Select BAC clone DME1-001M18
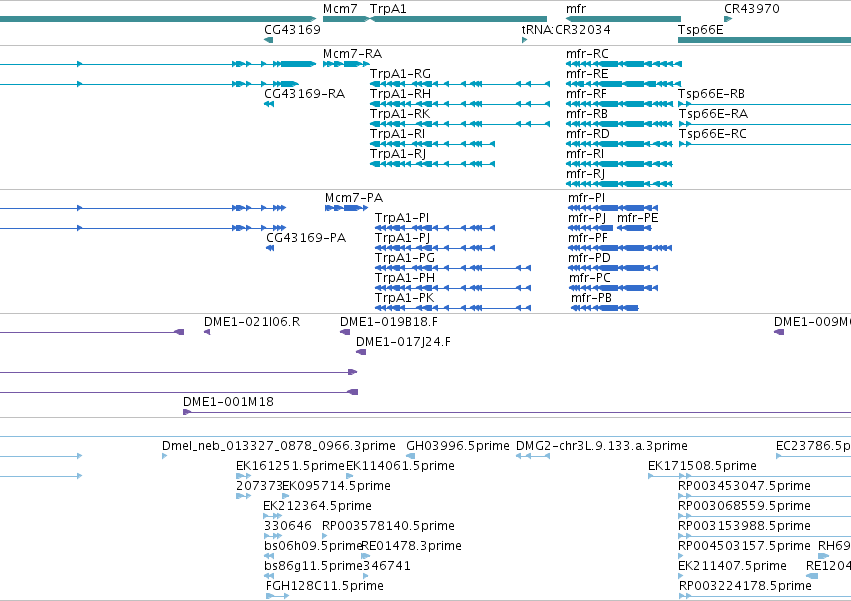851x601 pixels. [x=517, y=413]
